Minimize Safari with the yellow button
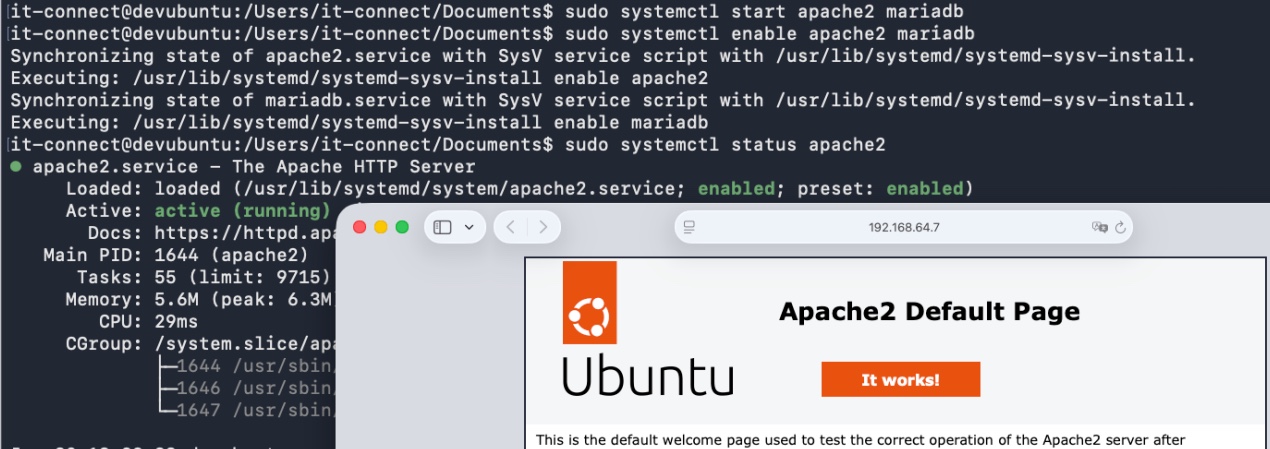Screen dimensions: 1270x449 381,227
